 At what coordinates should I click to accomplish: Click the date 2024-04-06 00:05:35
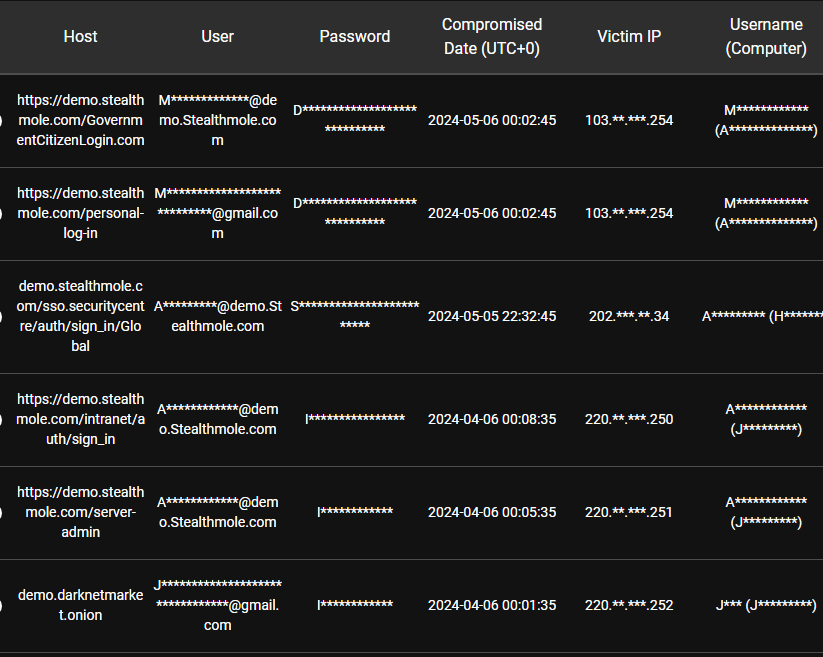pyautogui.click(x=492, y=512)
